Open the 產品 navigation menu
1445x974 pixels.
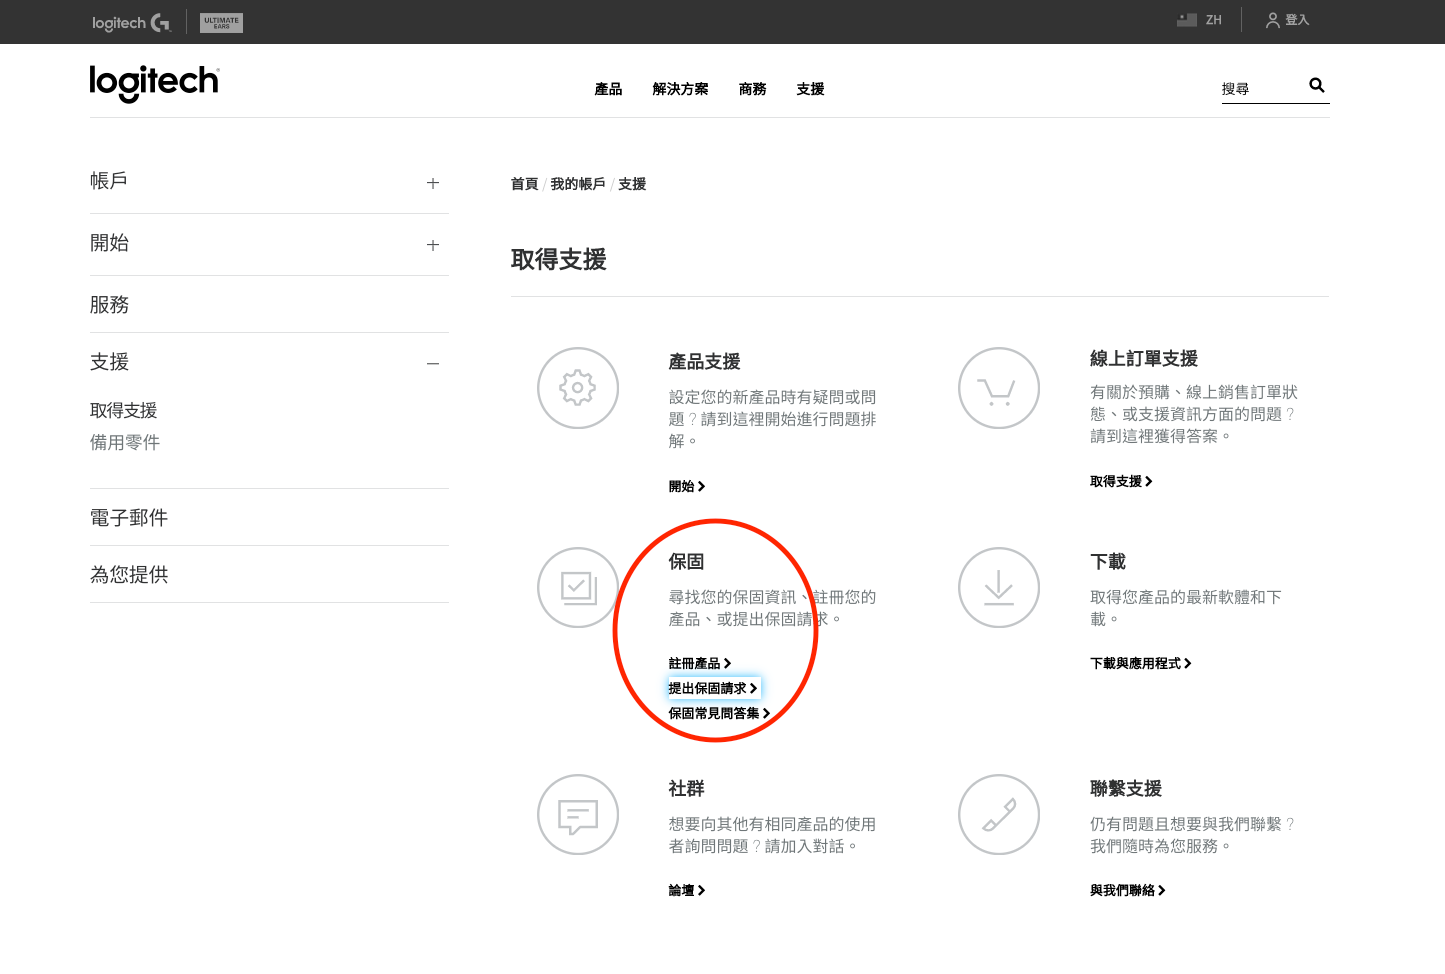tap(608, 89)
